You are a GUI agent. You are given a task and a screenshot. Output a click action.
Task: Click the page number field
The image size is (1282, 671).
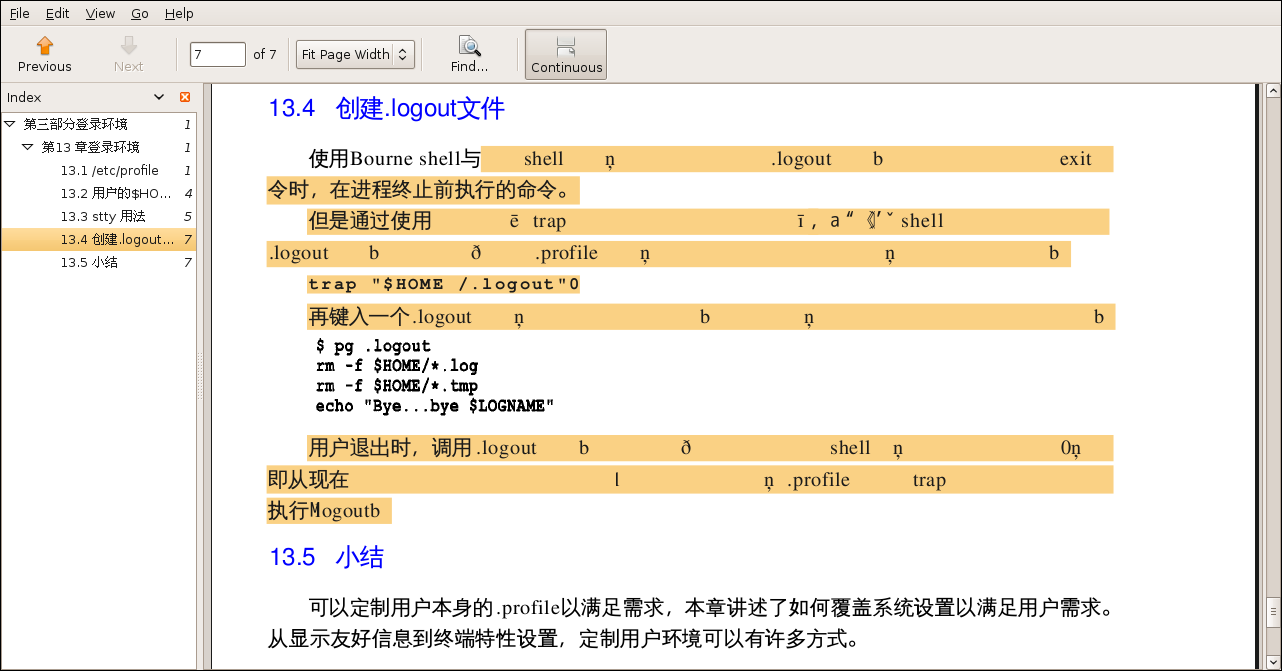coord(217,54)
